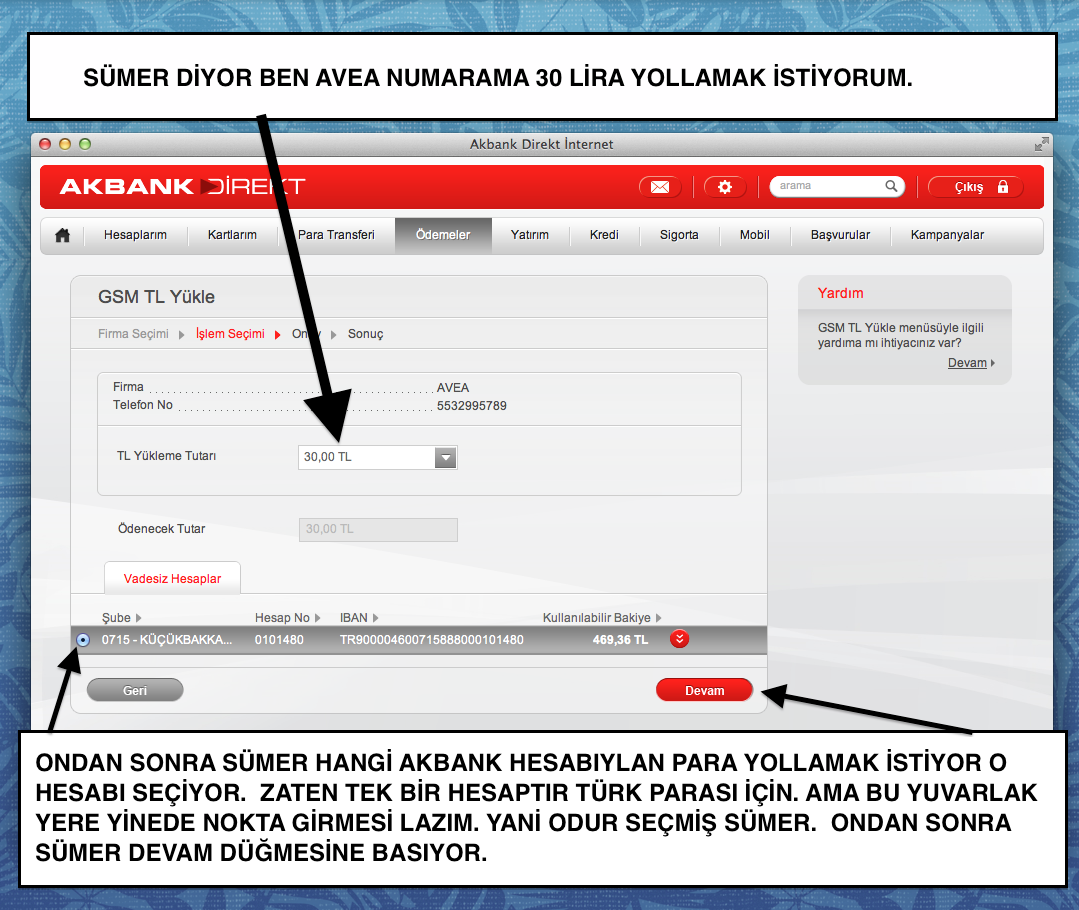Viewport: 1079px width, 910px height.
Task: Click the İşlem Seçimi breadcrumb step
Action: coord(231,334)
